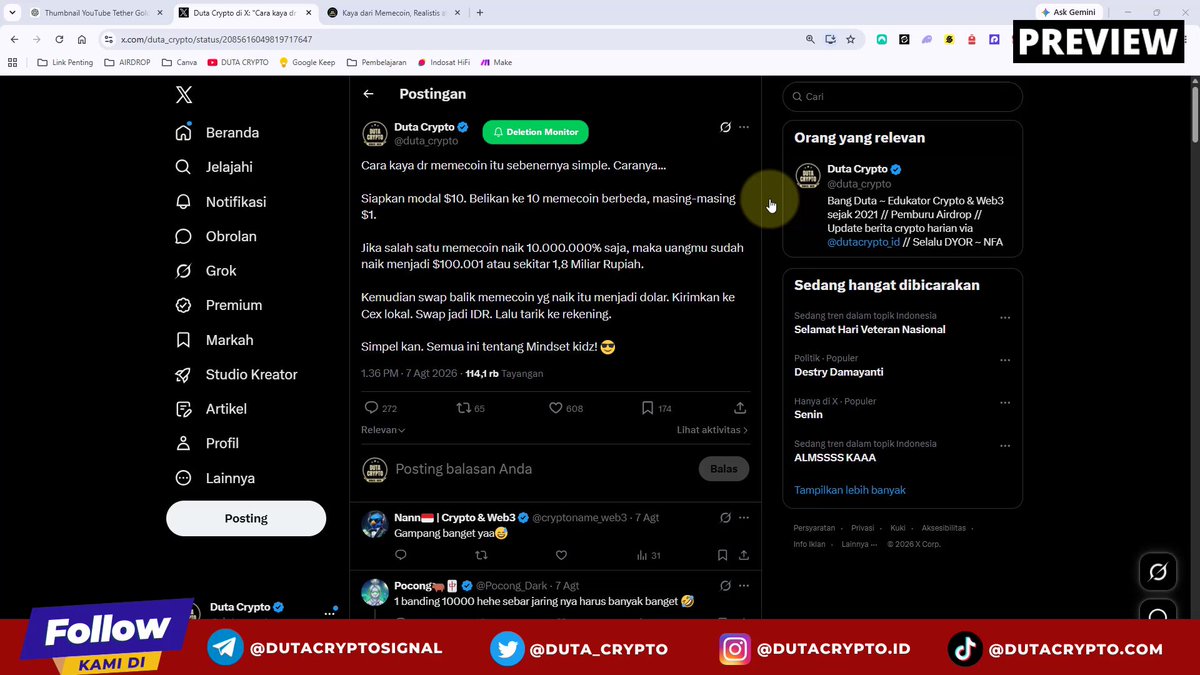Open account menu beside Duta Crypto at sidebar bottom
1200x675 pixels.
[x=329, y=612]
